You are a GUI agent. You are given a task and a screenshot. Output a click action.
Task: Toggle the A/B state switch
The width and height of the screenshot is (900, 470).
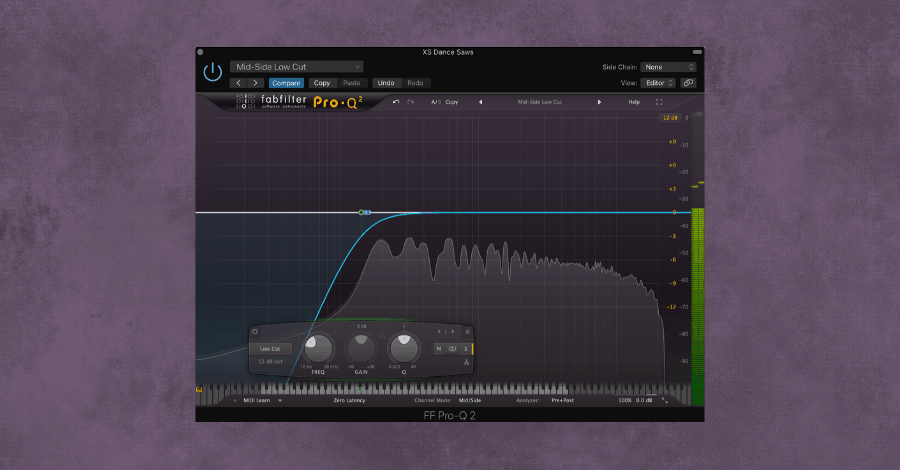point(436,102)
